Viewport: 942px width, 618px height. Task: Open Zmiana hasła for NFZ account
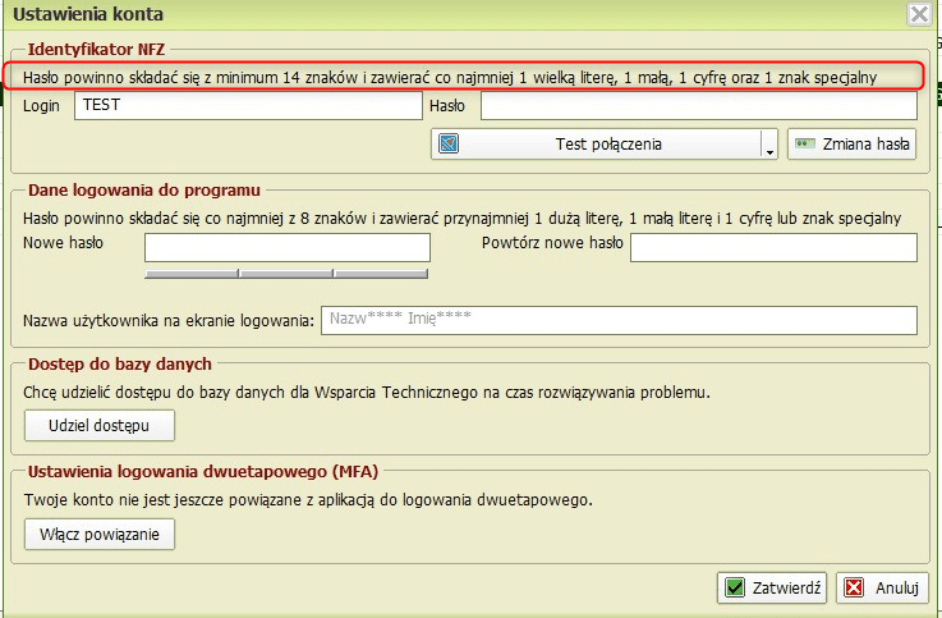852,144
